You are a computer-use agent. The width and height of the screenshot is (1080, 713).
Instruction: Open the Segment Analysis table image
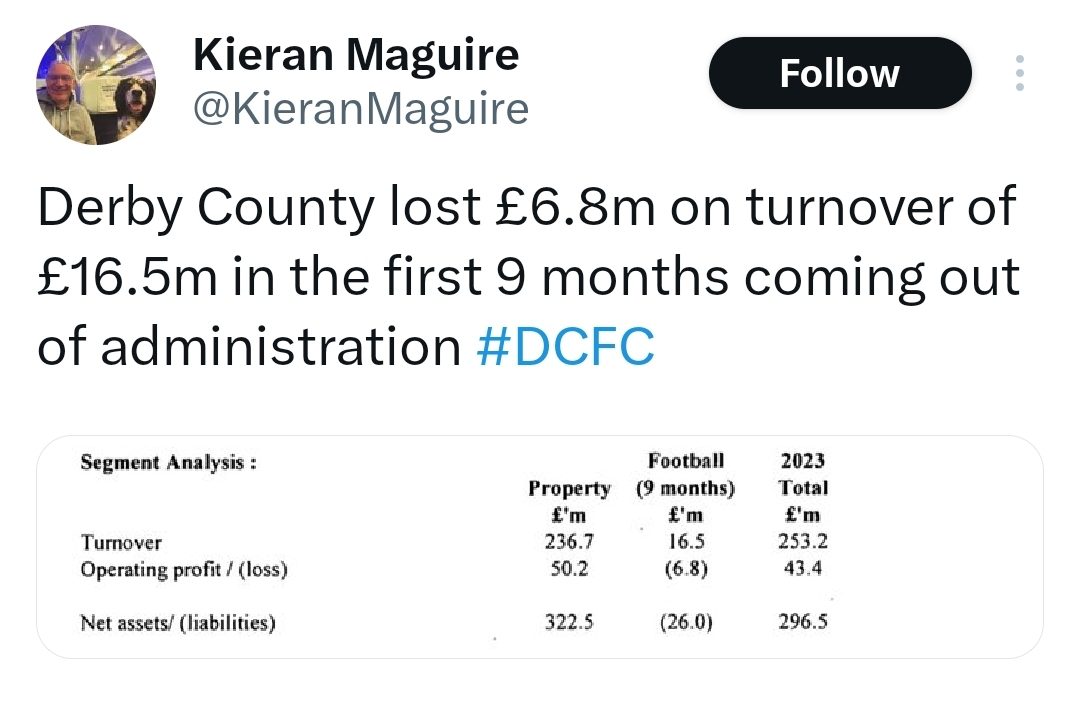[539, 547]
